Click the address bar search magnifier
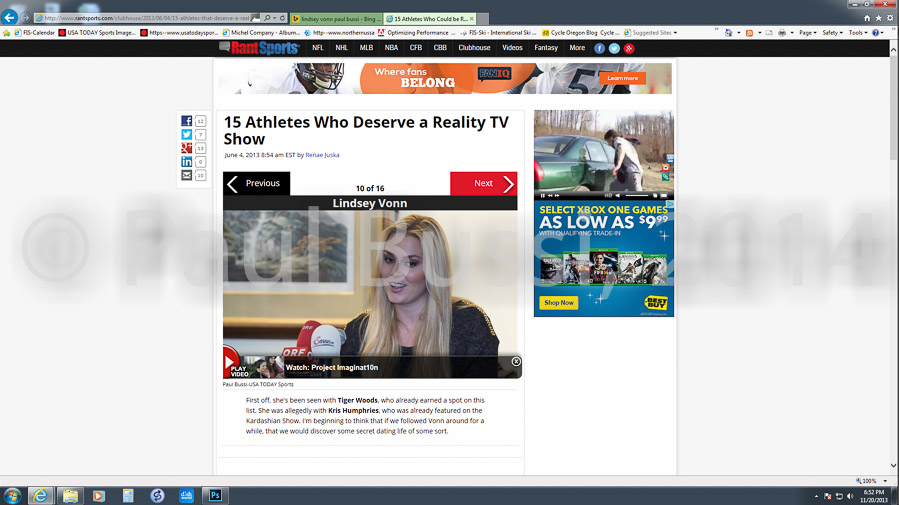Viewport: 899px width, 505px height. tap(267, 18)
